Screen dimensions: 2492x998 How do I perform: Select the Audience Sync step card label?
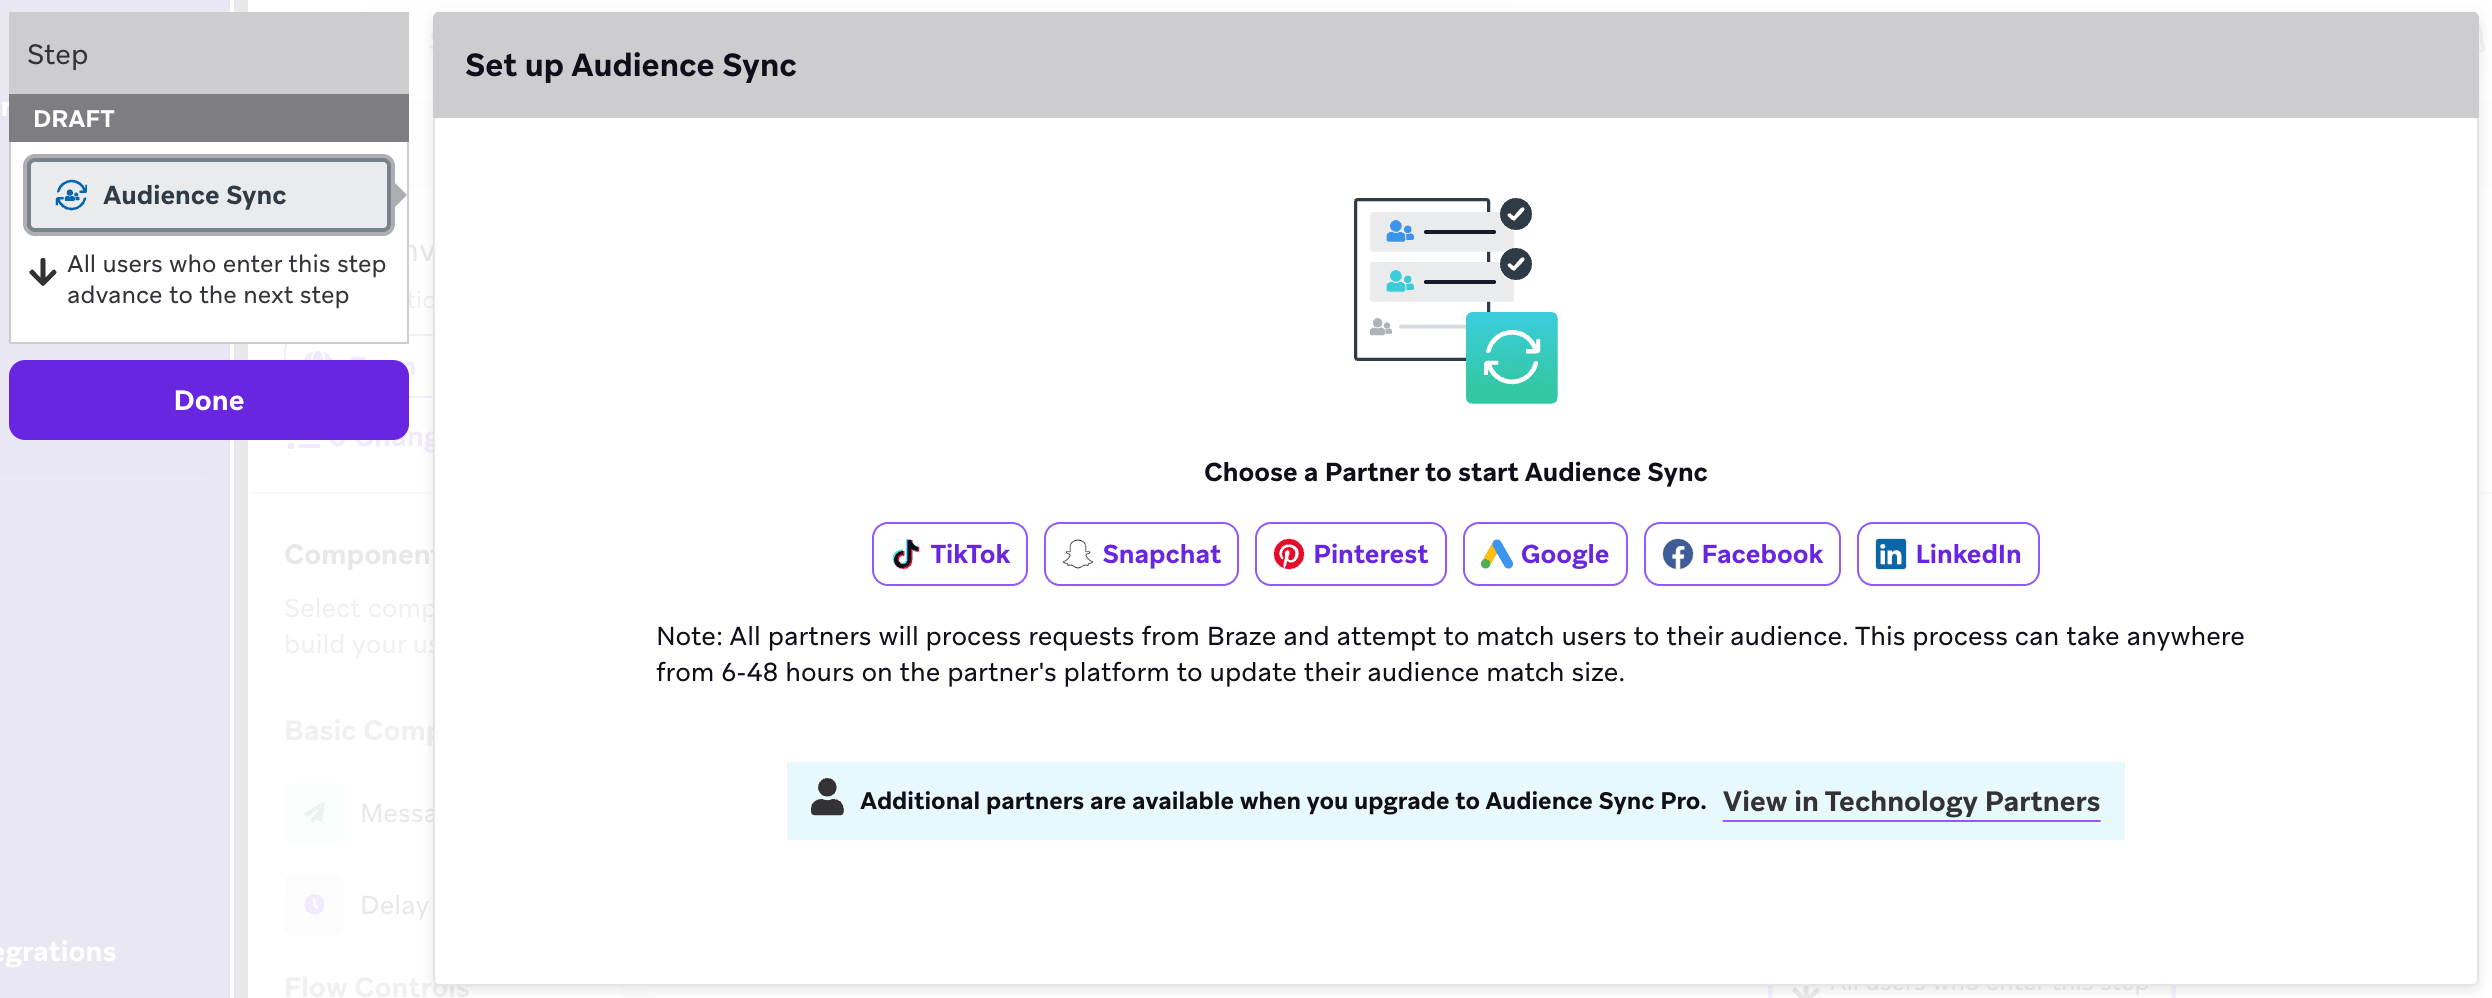point(195,195)
